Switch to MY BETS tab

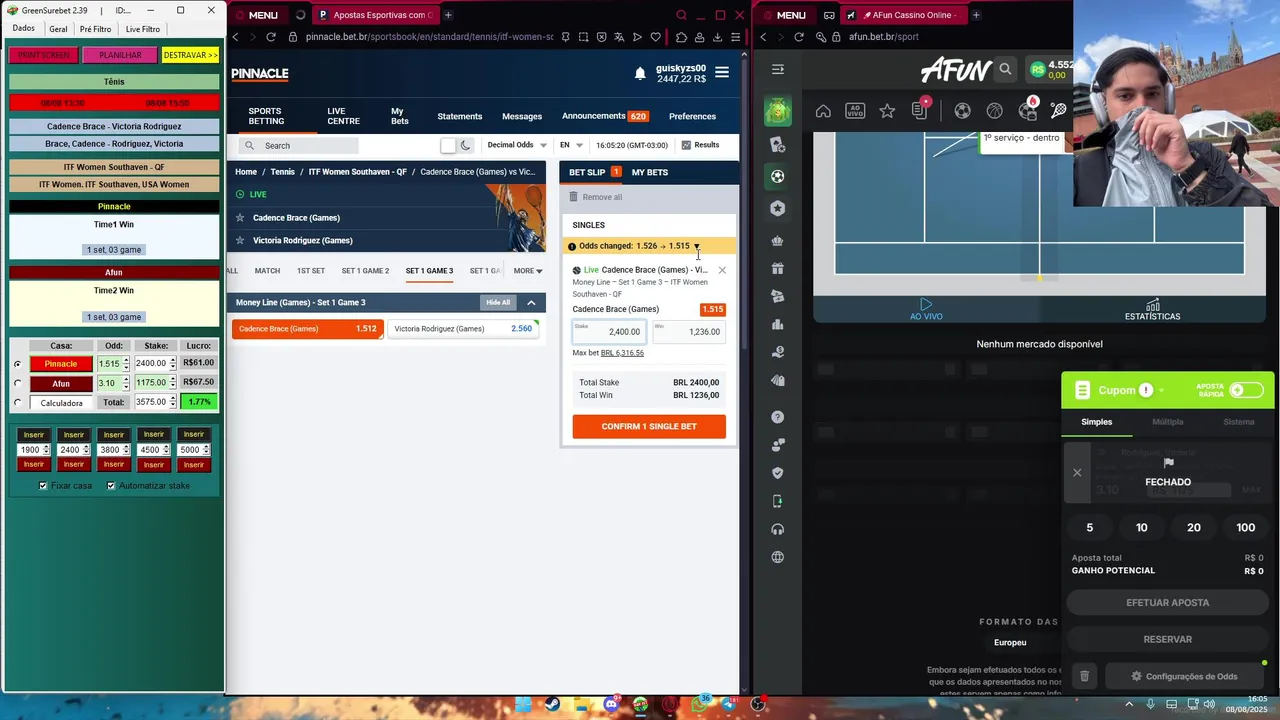(x=650, y=173)
